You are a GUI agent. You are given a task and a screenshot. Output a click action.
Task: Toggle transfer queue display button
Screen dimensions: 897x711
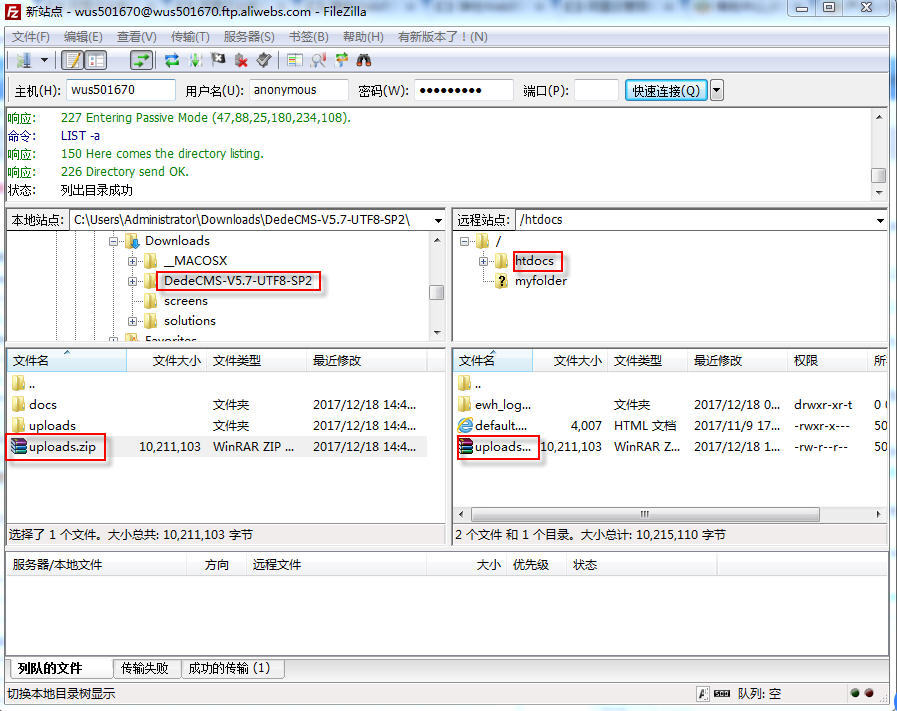click(141, 60)
